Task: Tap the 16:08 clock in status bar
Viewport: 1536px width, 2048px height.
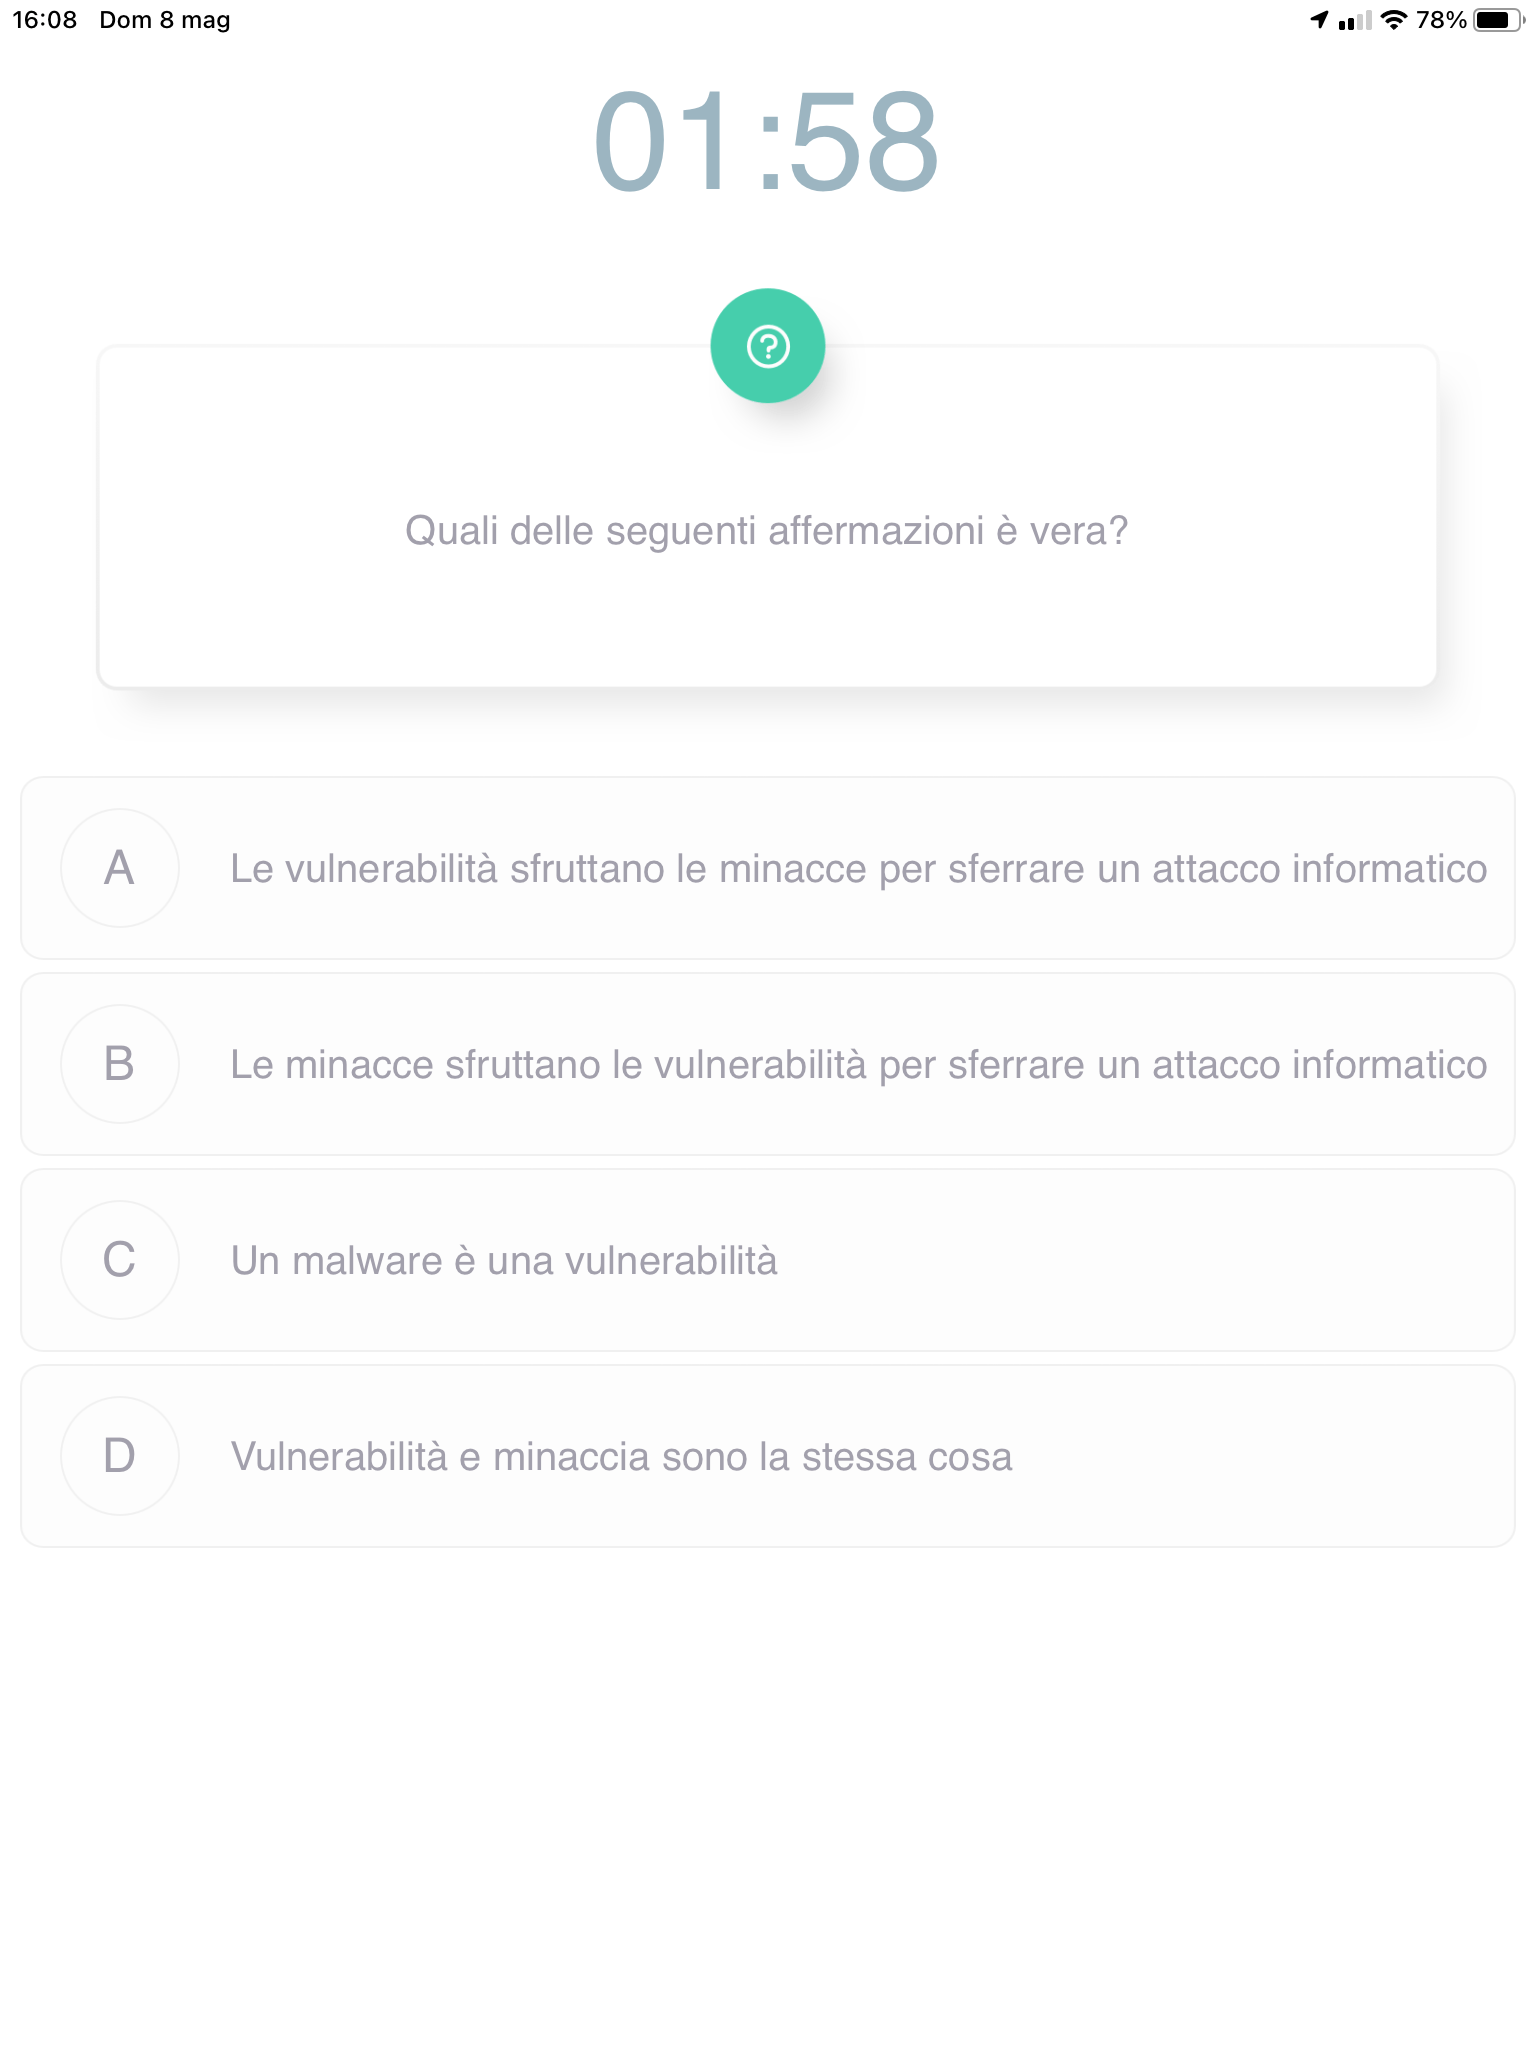Action: tap(45, 20)
